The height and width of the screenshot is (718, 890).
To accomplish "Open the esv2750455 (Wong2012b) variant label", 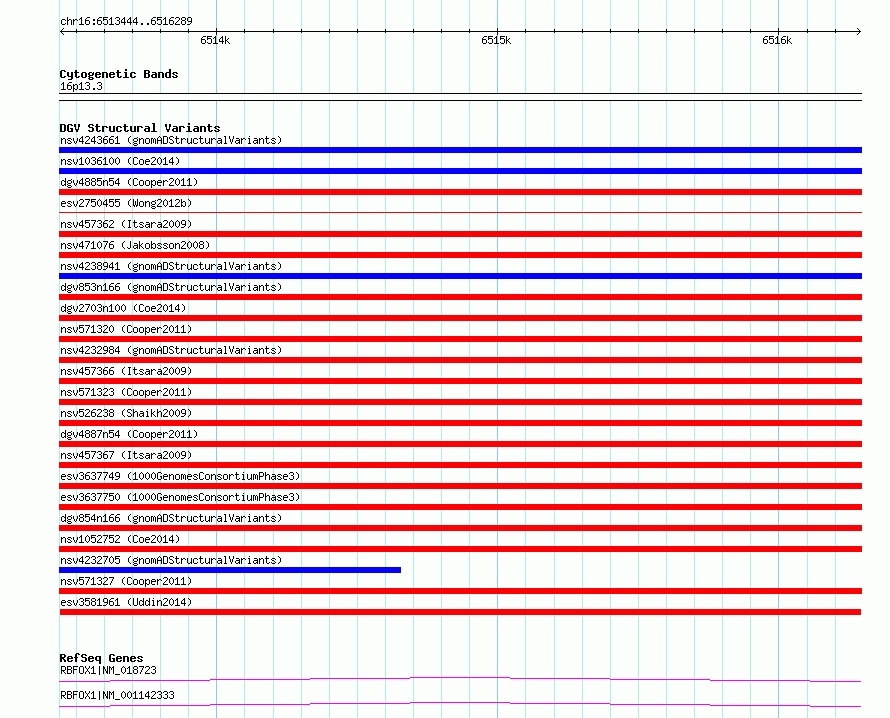I will point(126,203).
